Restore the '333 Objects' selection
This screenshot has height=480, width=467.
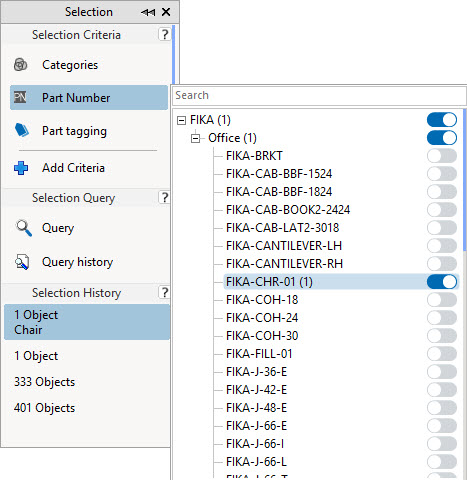tap(87, 382)
